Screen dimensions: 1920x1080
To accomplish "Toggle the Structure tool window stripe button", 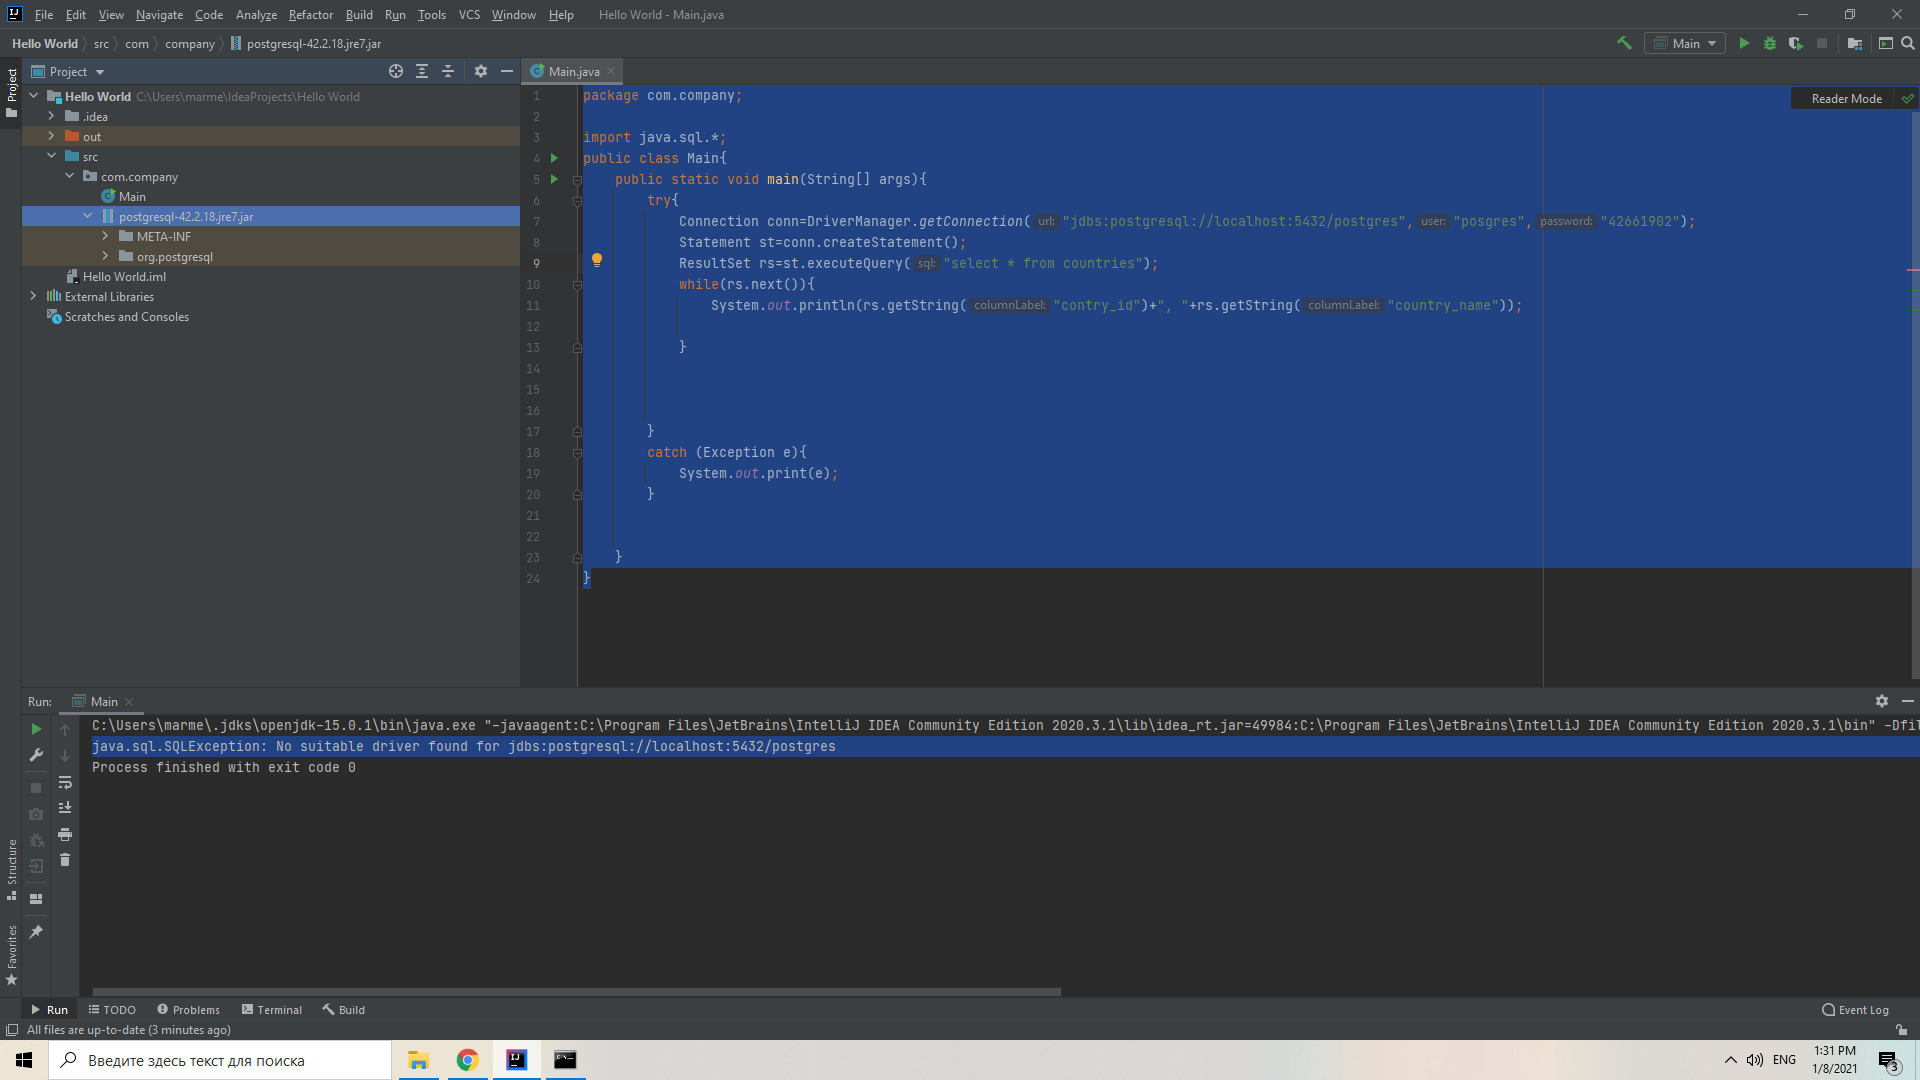I will tap(11, 869).
